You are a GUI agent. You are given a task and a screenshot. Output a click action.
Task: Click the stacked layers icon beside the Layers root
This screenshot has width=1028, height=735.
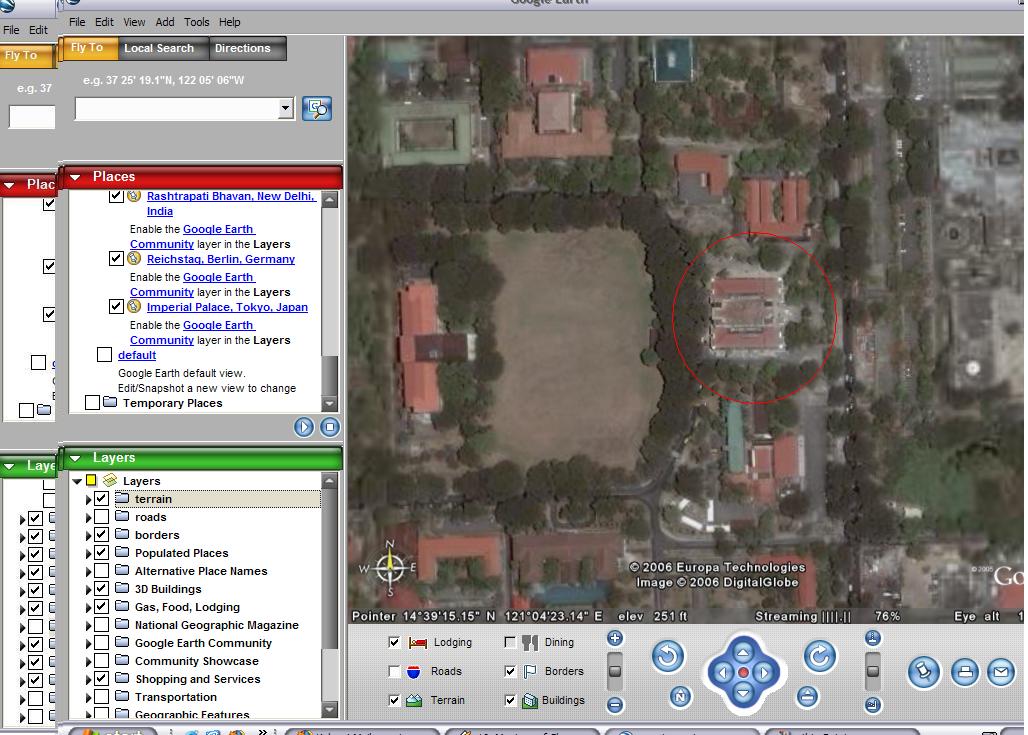tap(109, 481)
